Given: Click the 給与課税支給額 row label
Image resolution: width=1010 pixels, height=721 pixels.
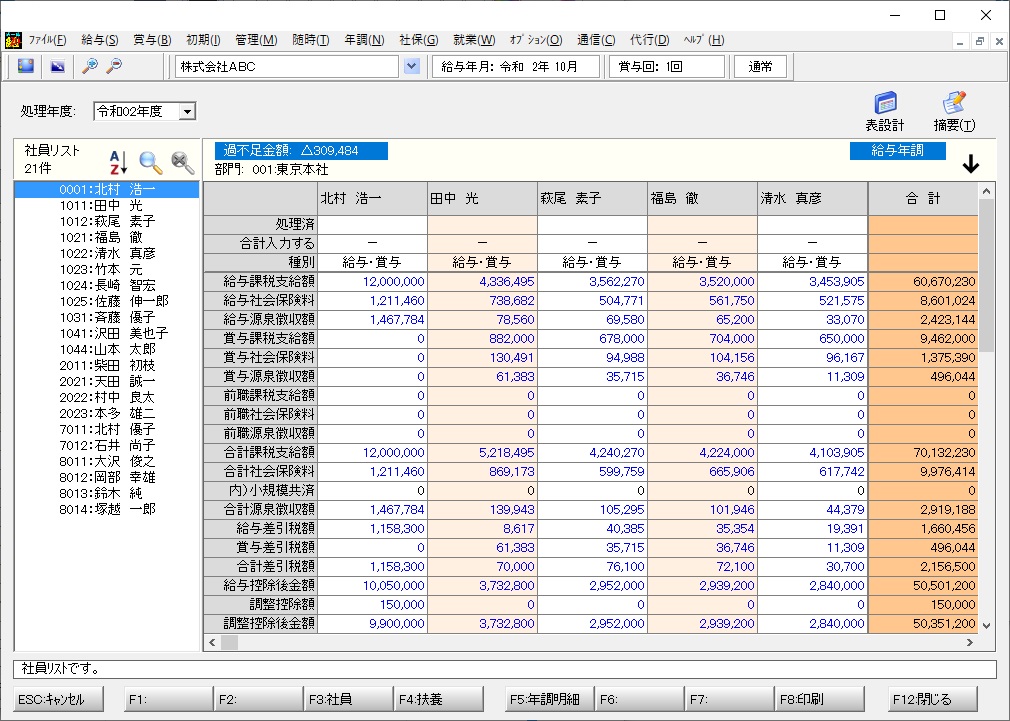Looking at the screenshot, I should [x=261, y=282].
